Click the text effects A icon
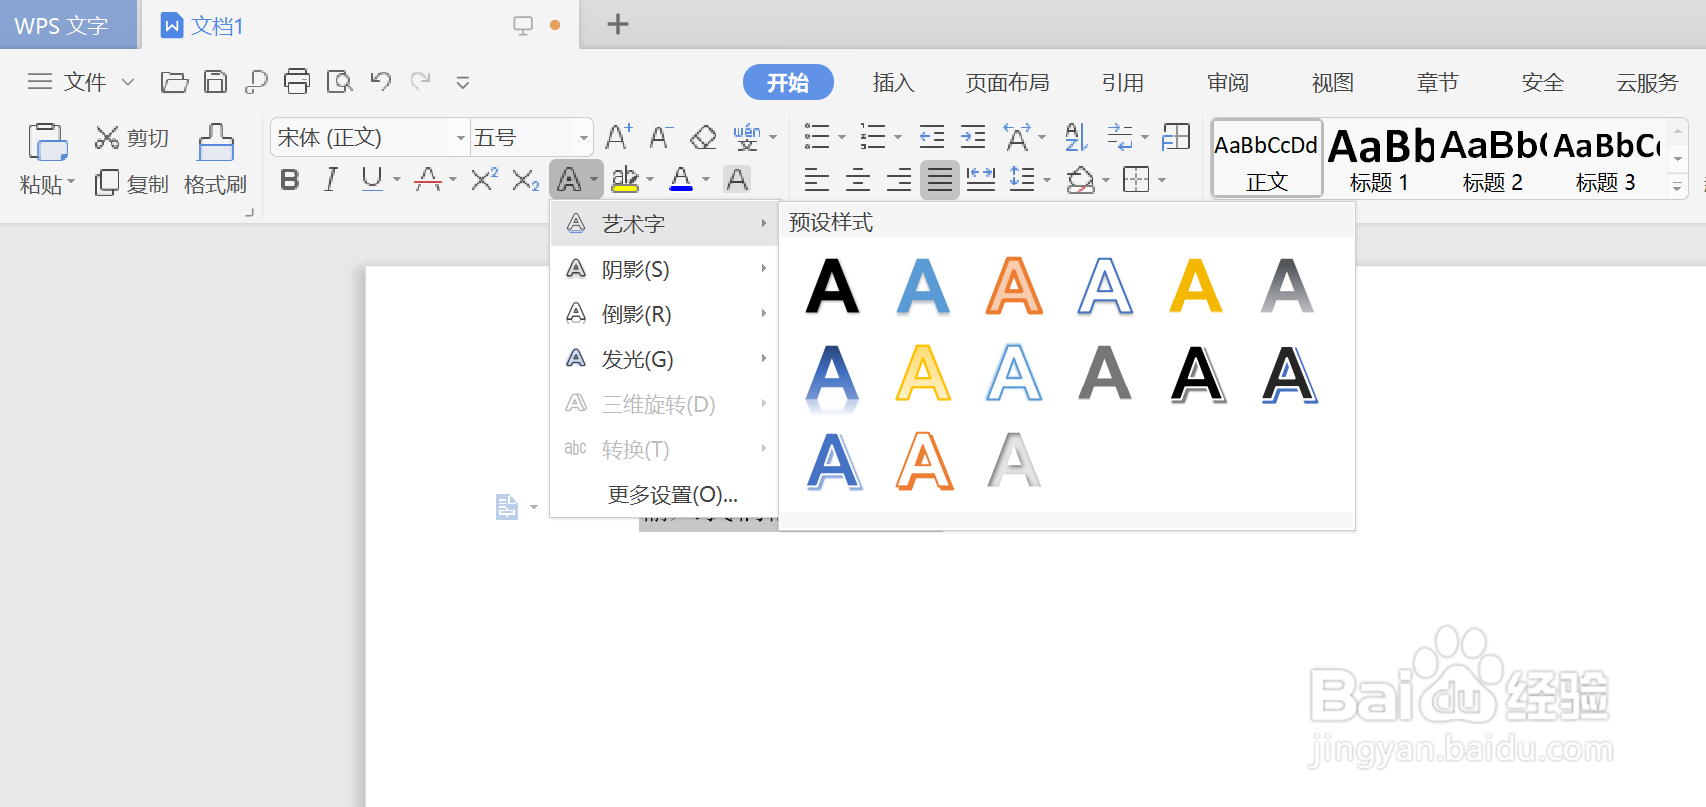Image resolution: width=1706 pixels, height=807 pixels. [x=569, y=180]
